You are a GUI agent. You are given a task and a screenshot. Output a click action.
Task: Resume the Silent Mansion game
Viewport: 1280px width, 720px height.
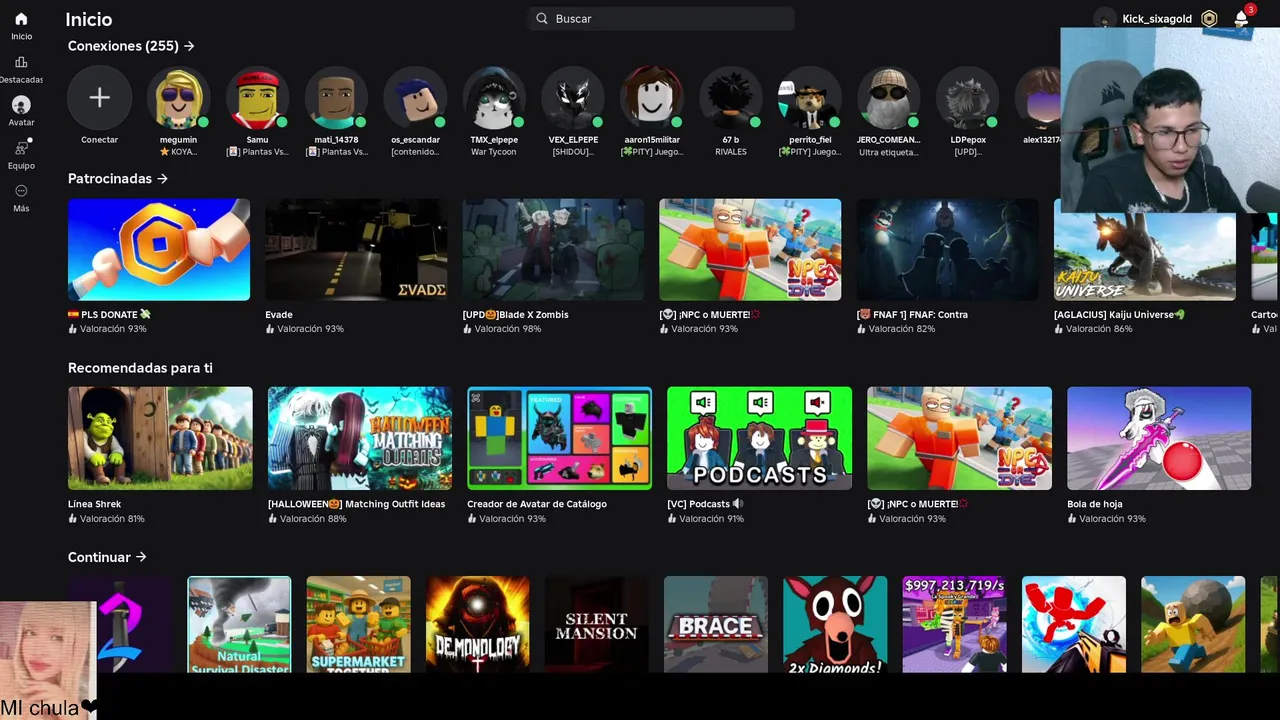[x=597, y=624]
